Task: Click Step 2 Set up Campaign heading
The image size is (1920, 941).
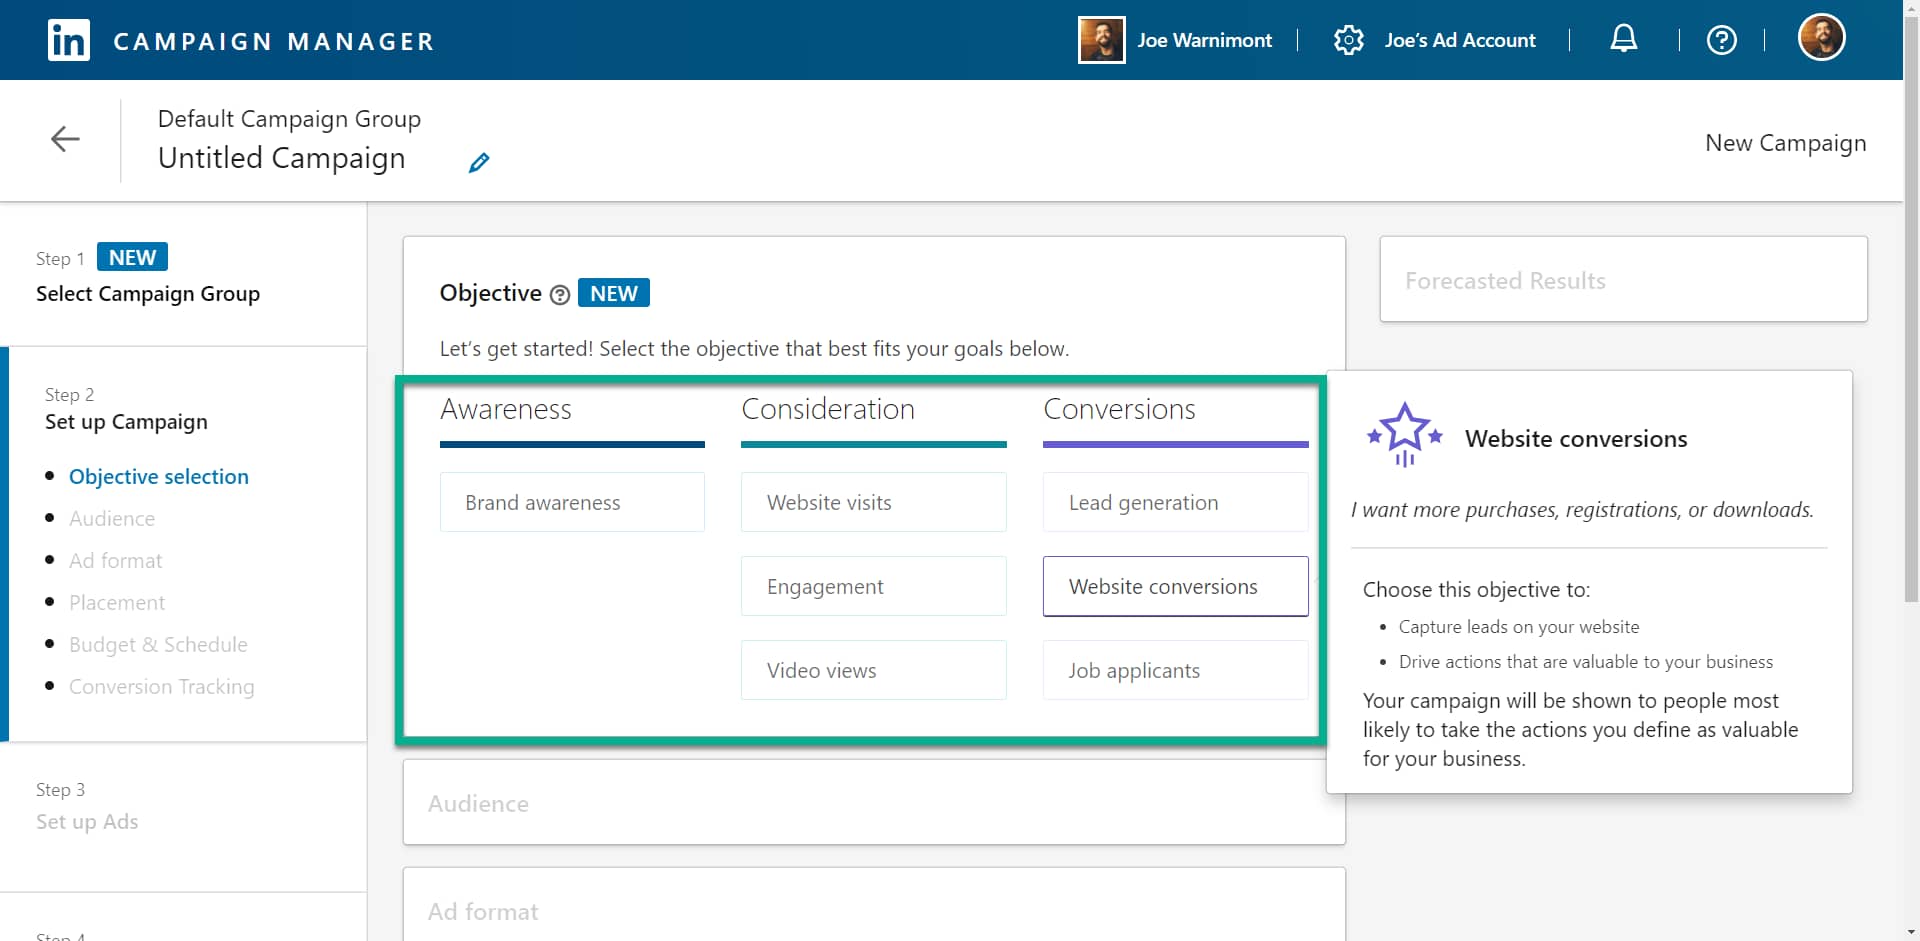Action: click(x=126, y=421)
